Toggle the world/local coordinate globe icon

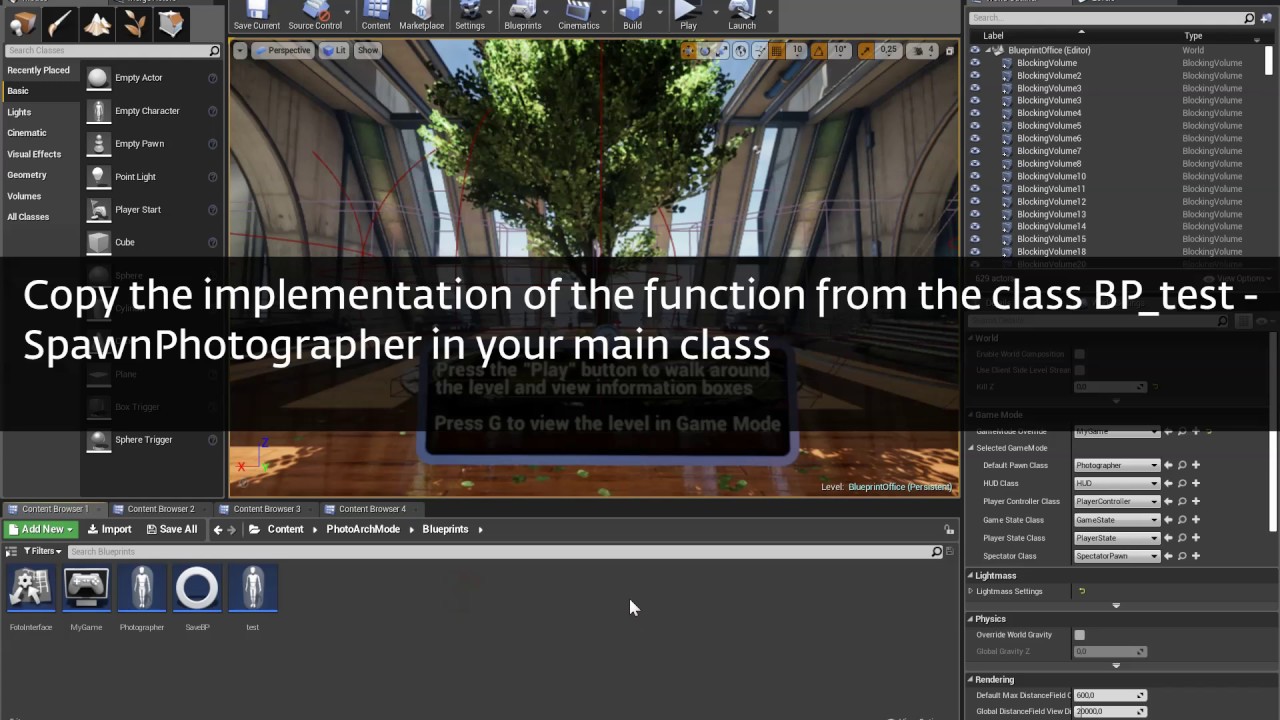(x=741, y=51)
